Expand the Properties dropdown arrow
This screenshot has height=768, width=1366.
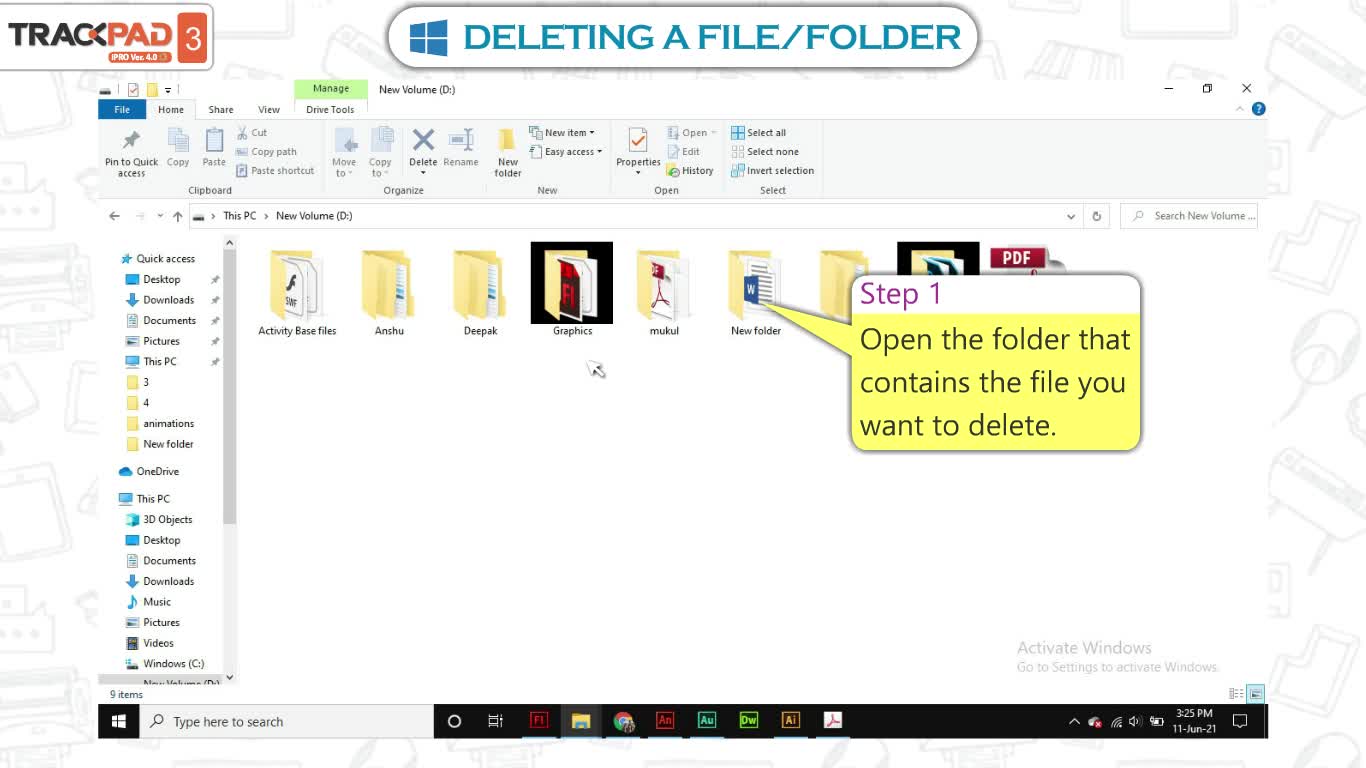click(638, 174)
